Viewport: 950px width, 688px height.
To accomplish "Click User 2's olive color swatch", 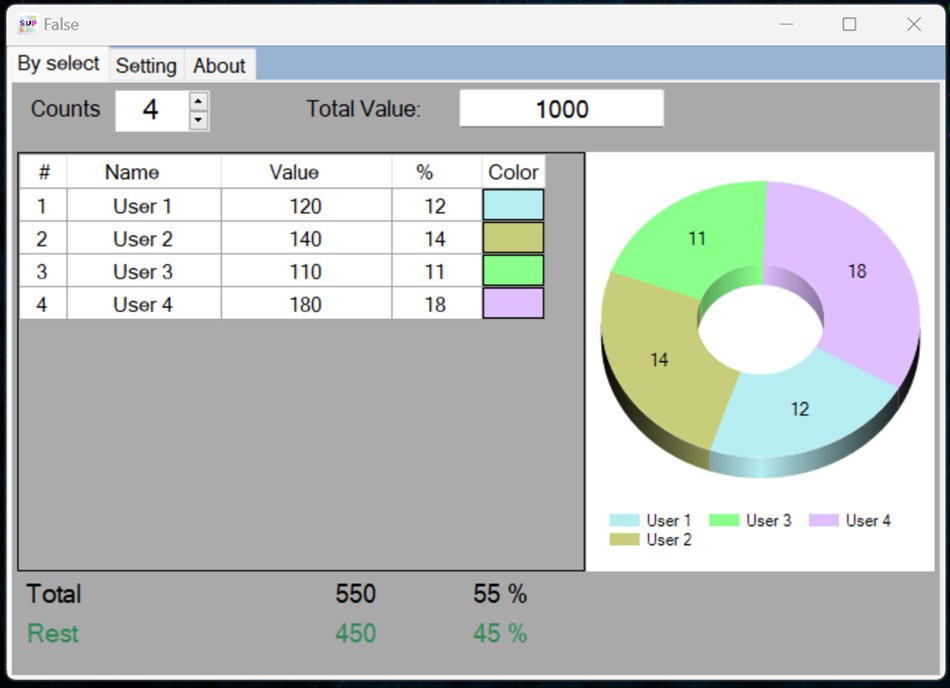I will (x=512, y=238).
